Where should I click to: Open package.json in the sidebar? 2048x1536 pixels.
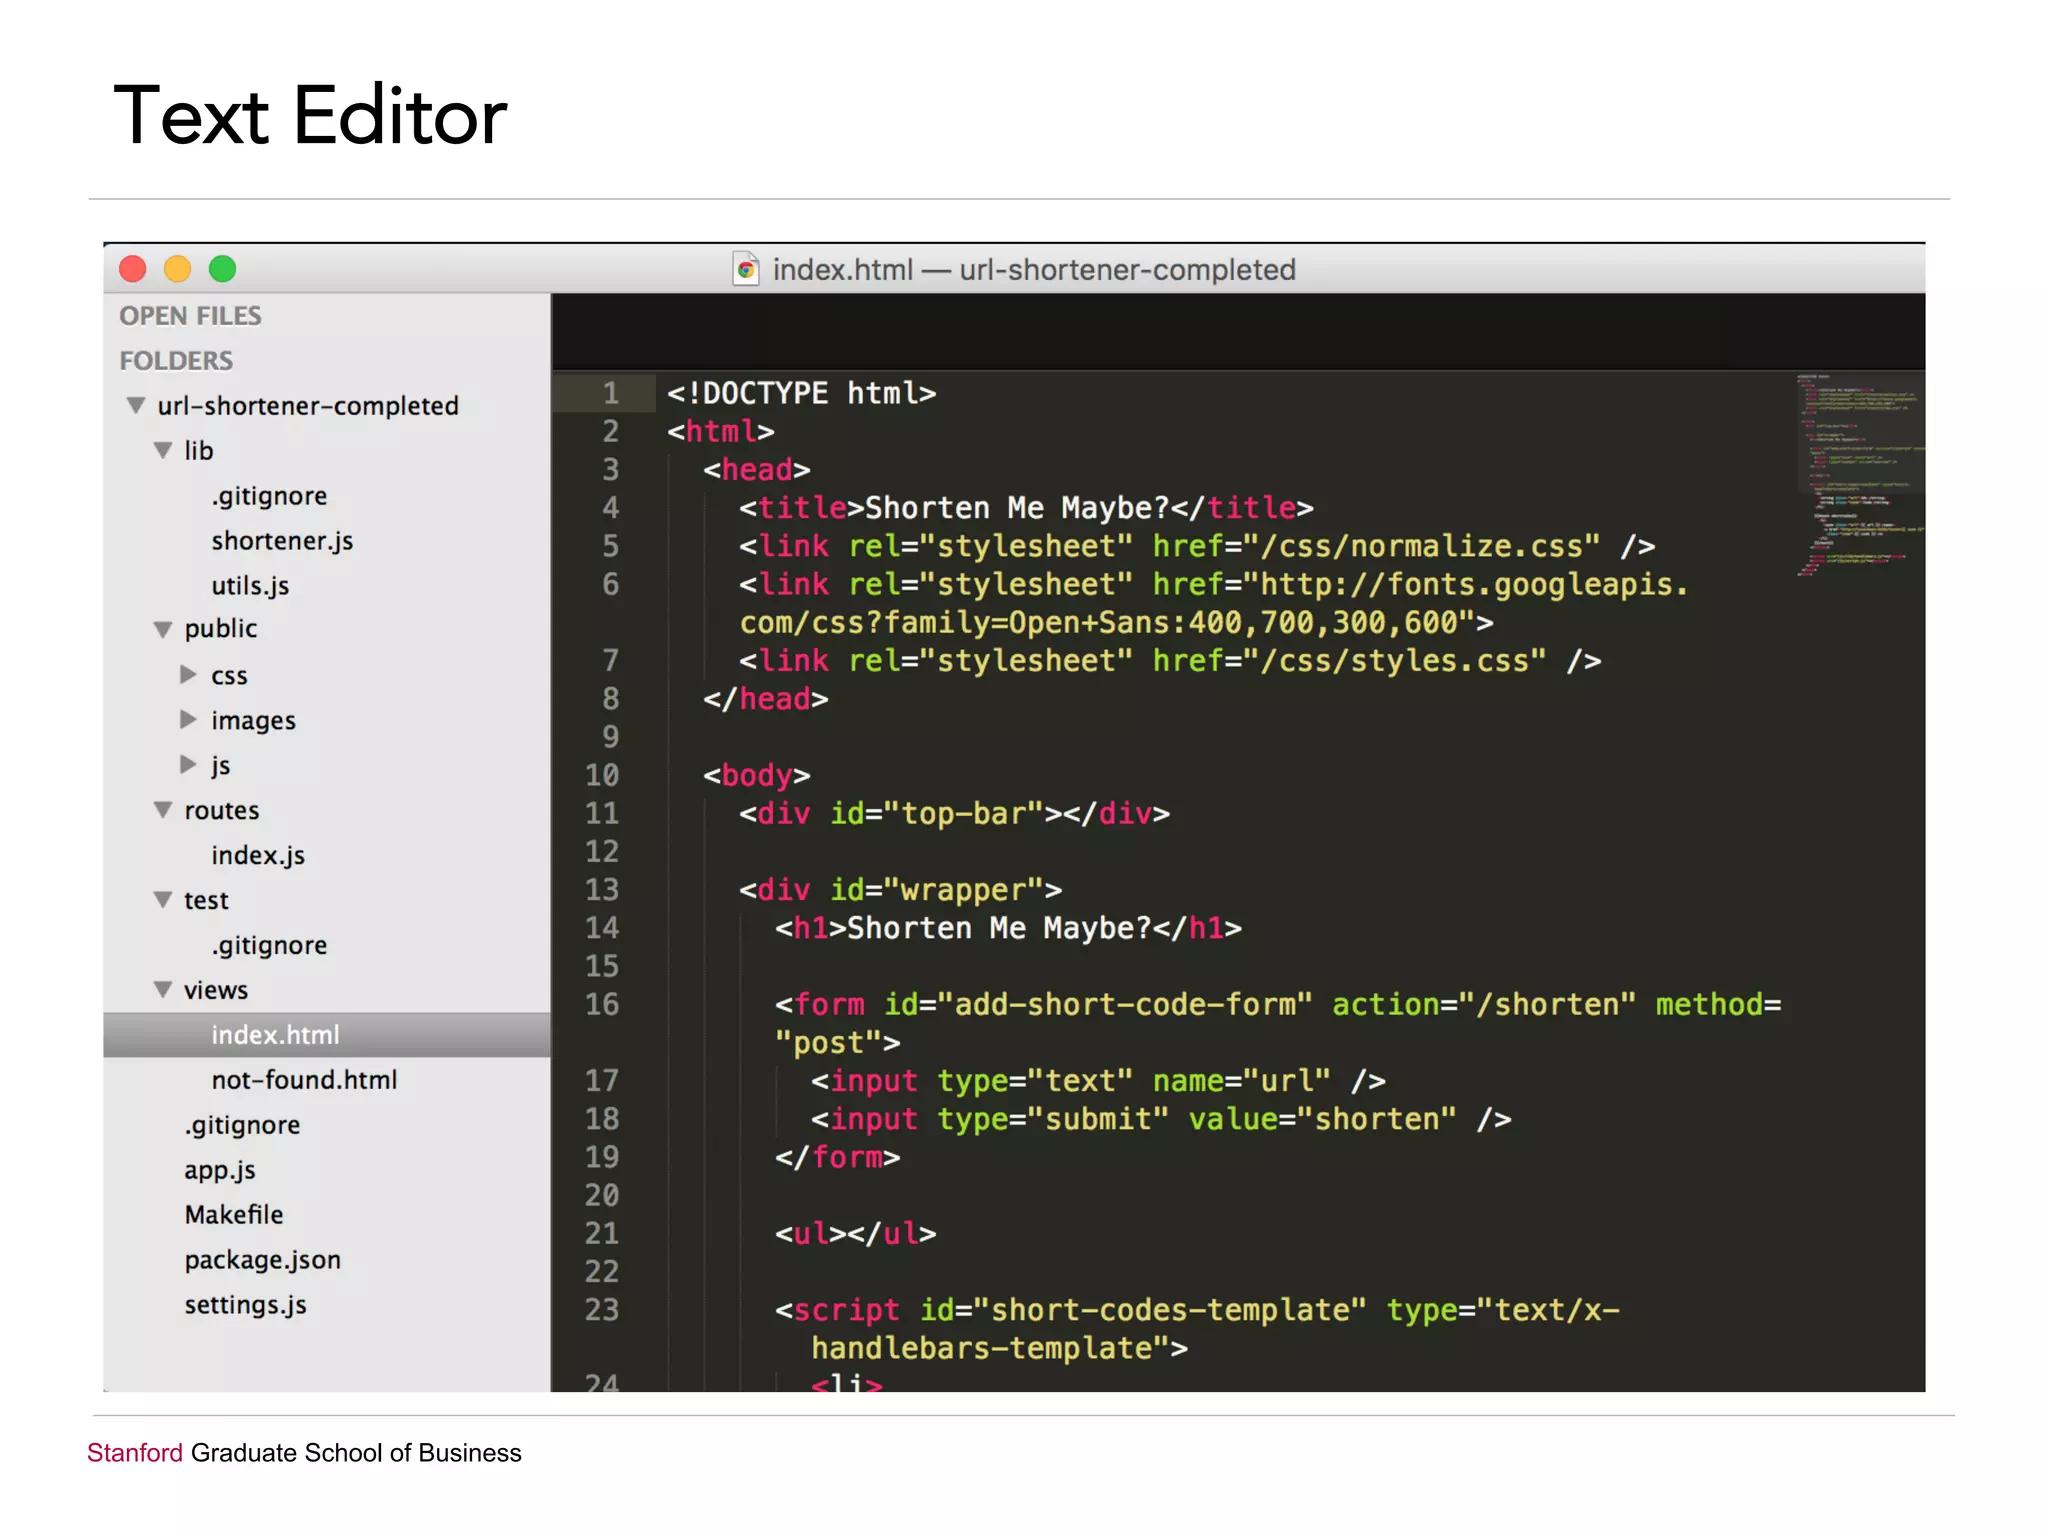click(262, 1260)
